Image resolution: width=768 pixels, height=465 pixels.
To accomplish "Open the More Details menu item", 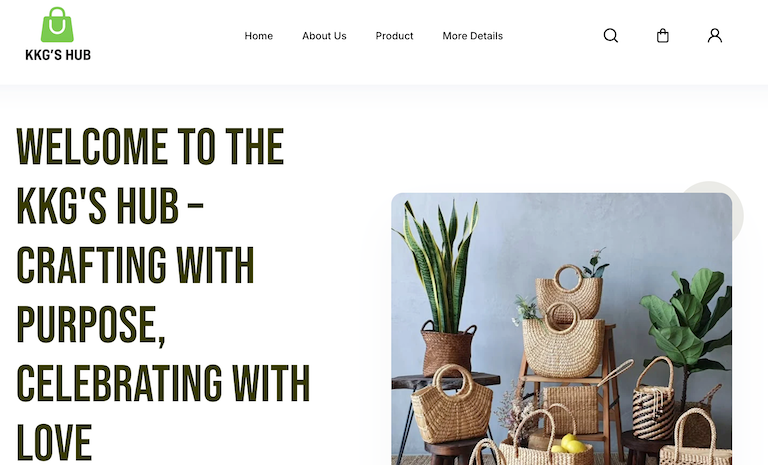I will pos(473,36).
